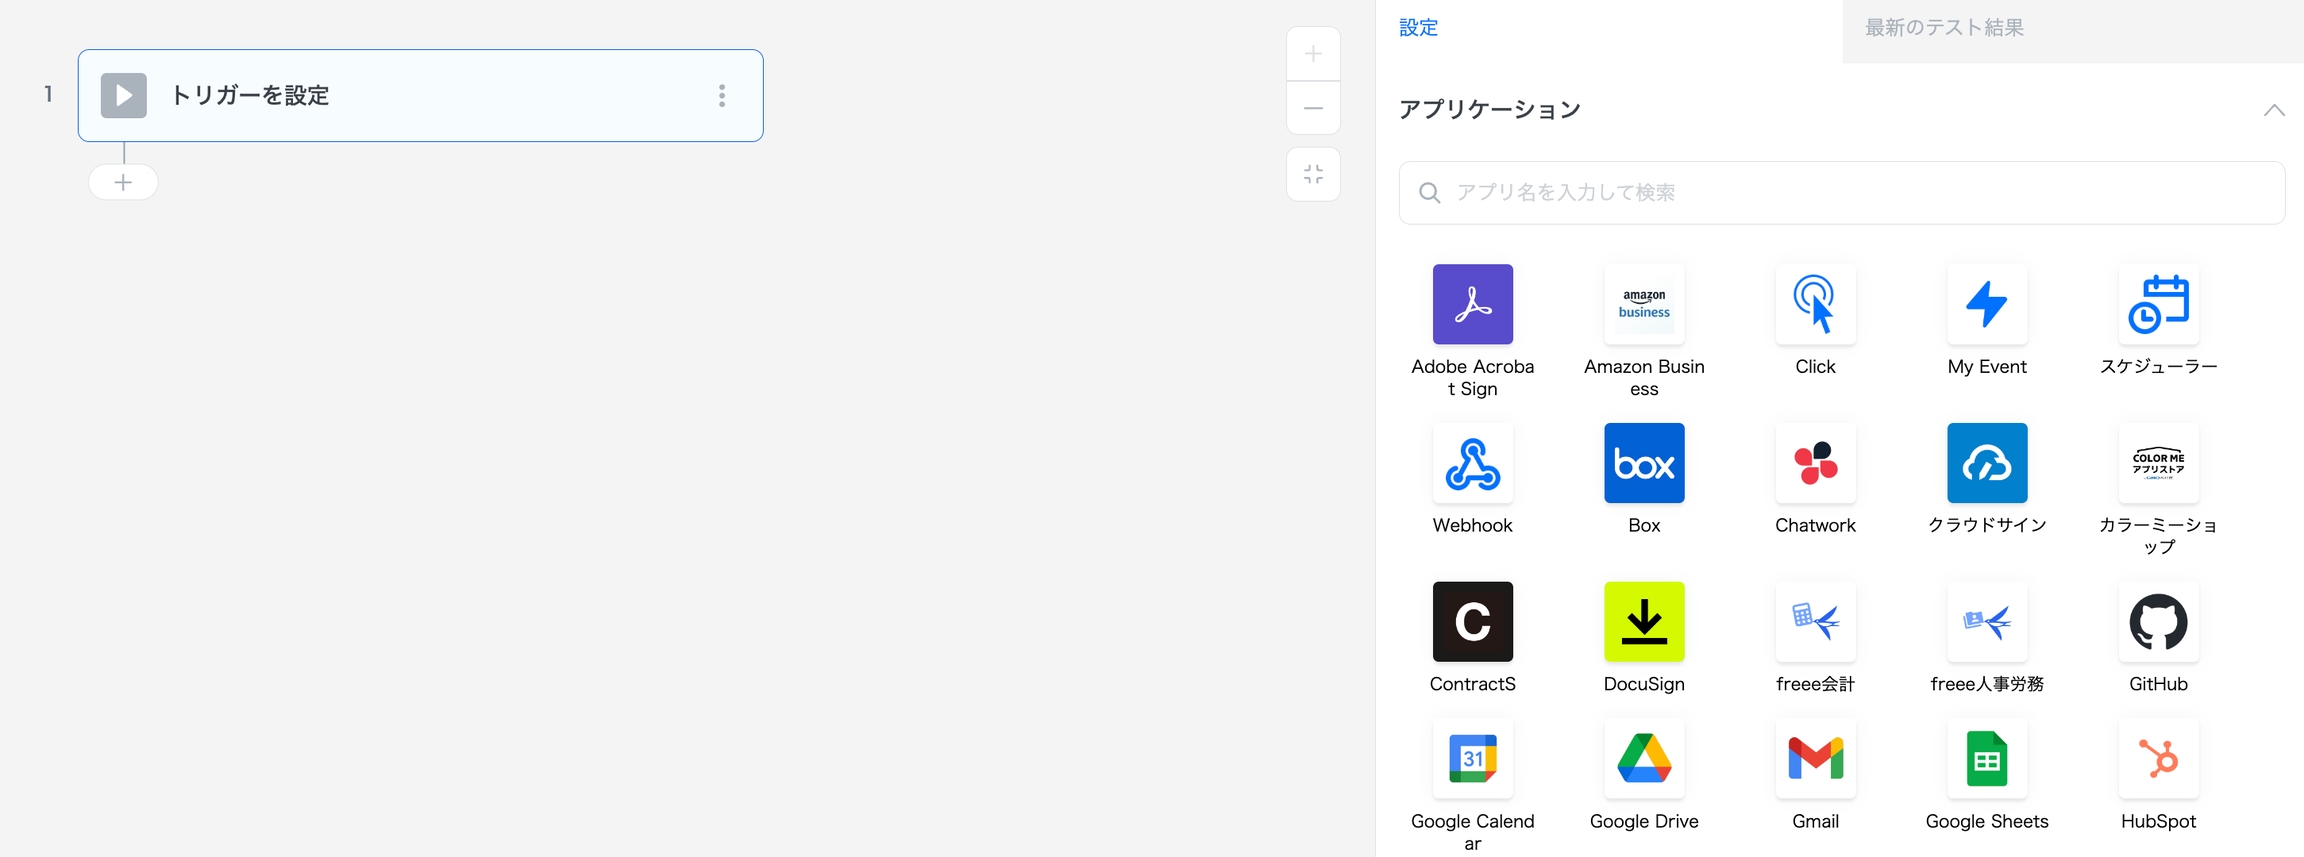Viewport: 2304px width, 857px height.
Task: Pick the GitHub app icon
Action: tap(2158, 622)
